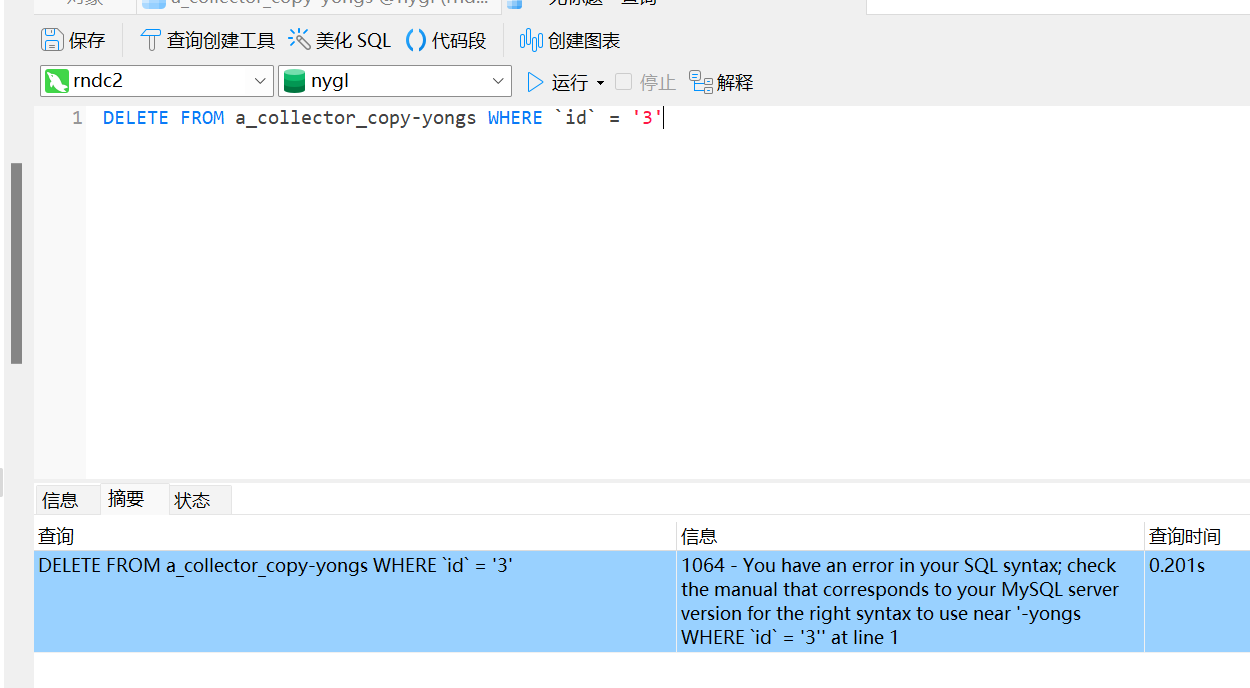Select the 摘要 result tab
The height and width of the screenshot is (688, 1250).
(x=126, y=499)
